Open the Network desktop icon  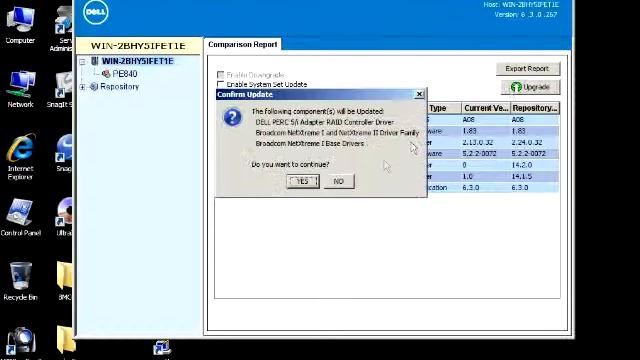pos(20,89)
